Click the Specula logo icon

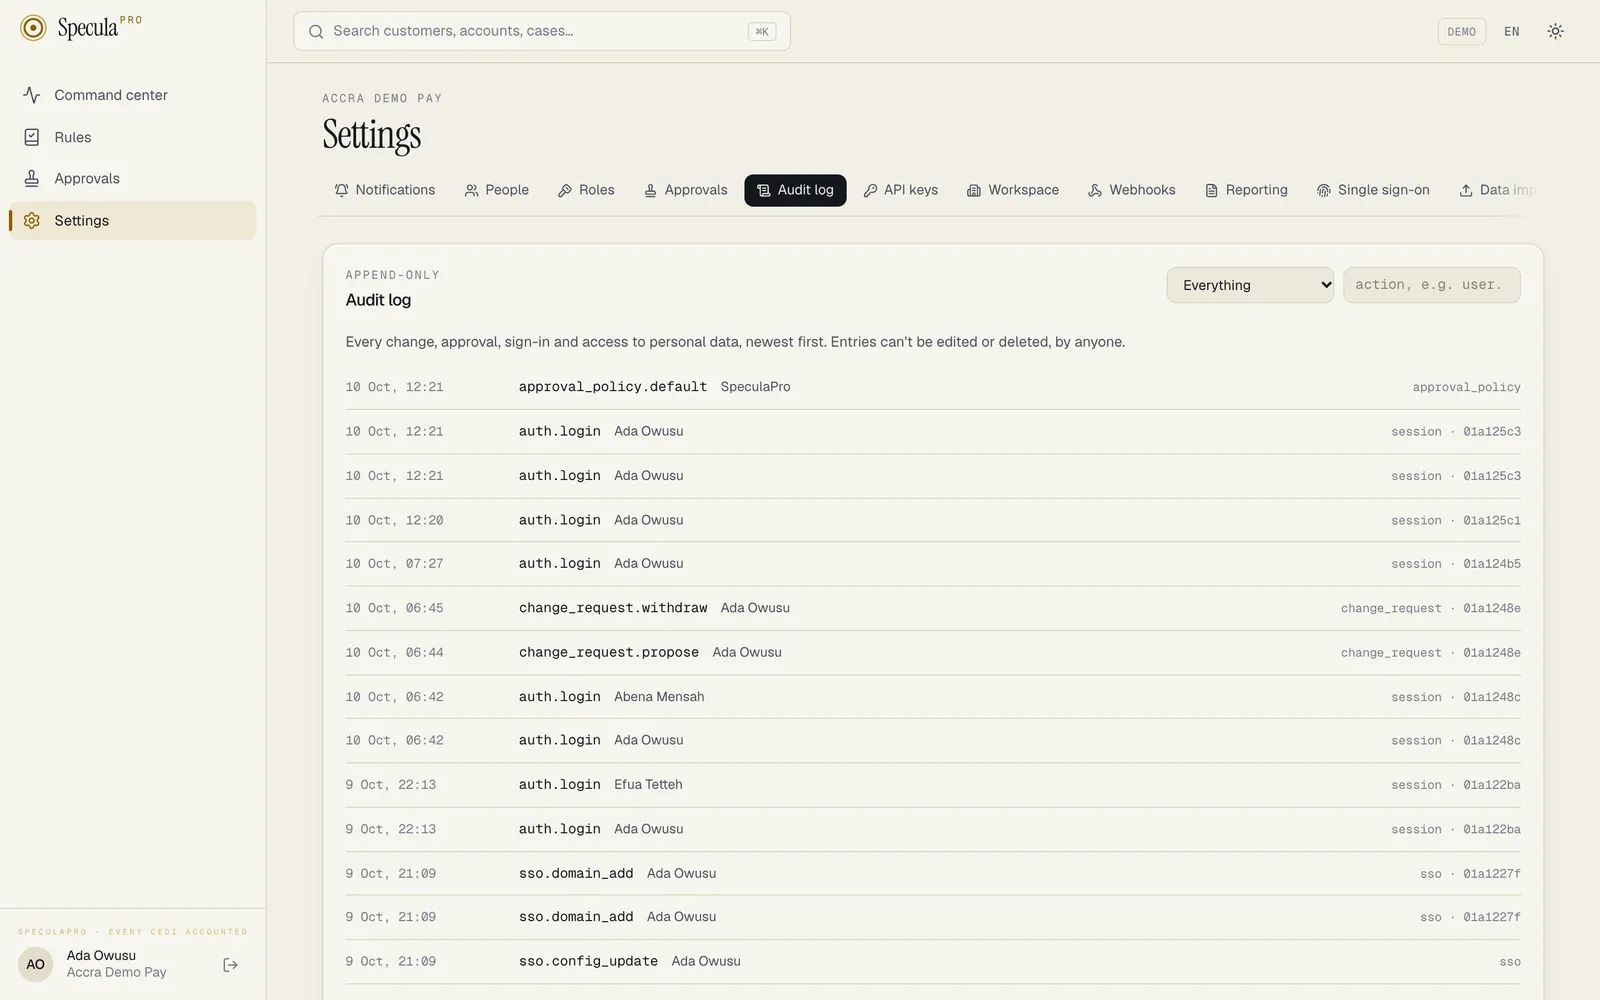coord(33,28)
